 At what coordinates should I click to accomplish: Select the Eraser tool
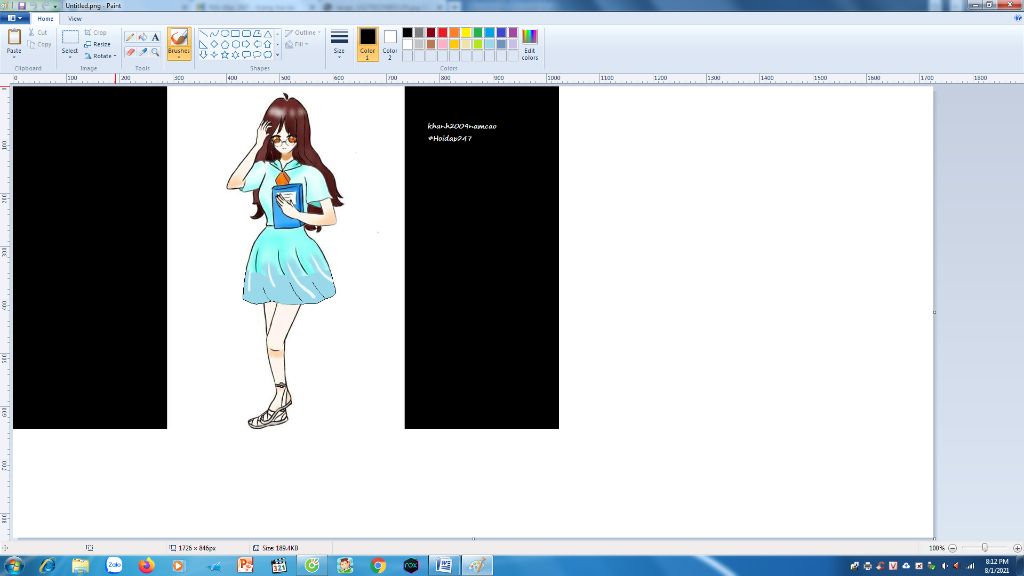[130, 52]
